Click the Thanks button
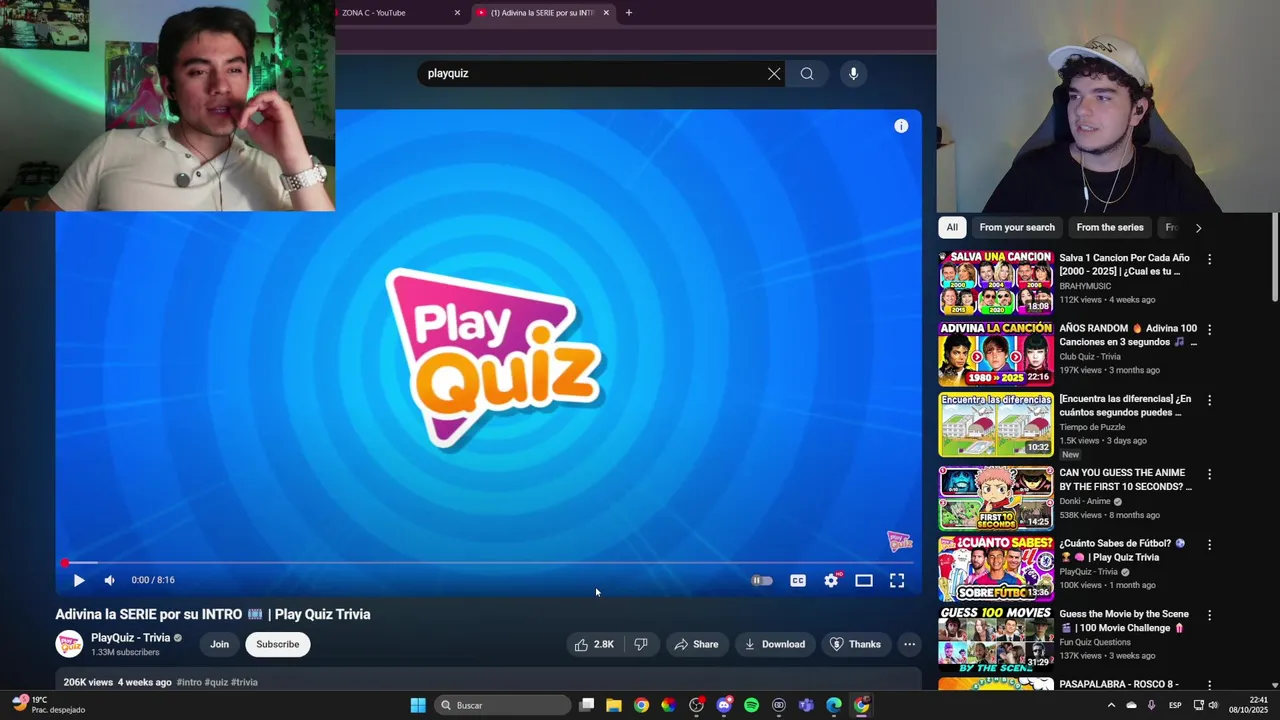 [856, 644]
